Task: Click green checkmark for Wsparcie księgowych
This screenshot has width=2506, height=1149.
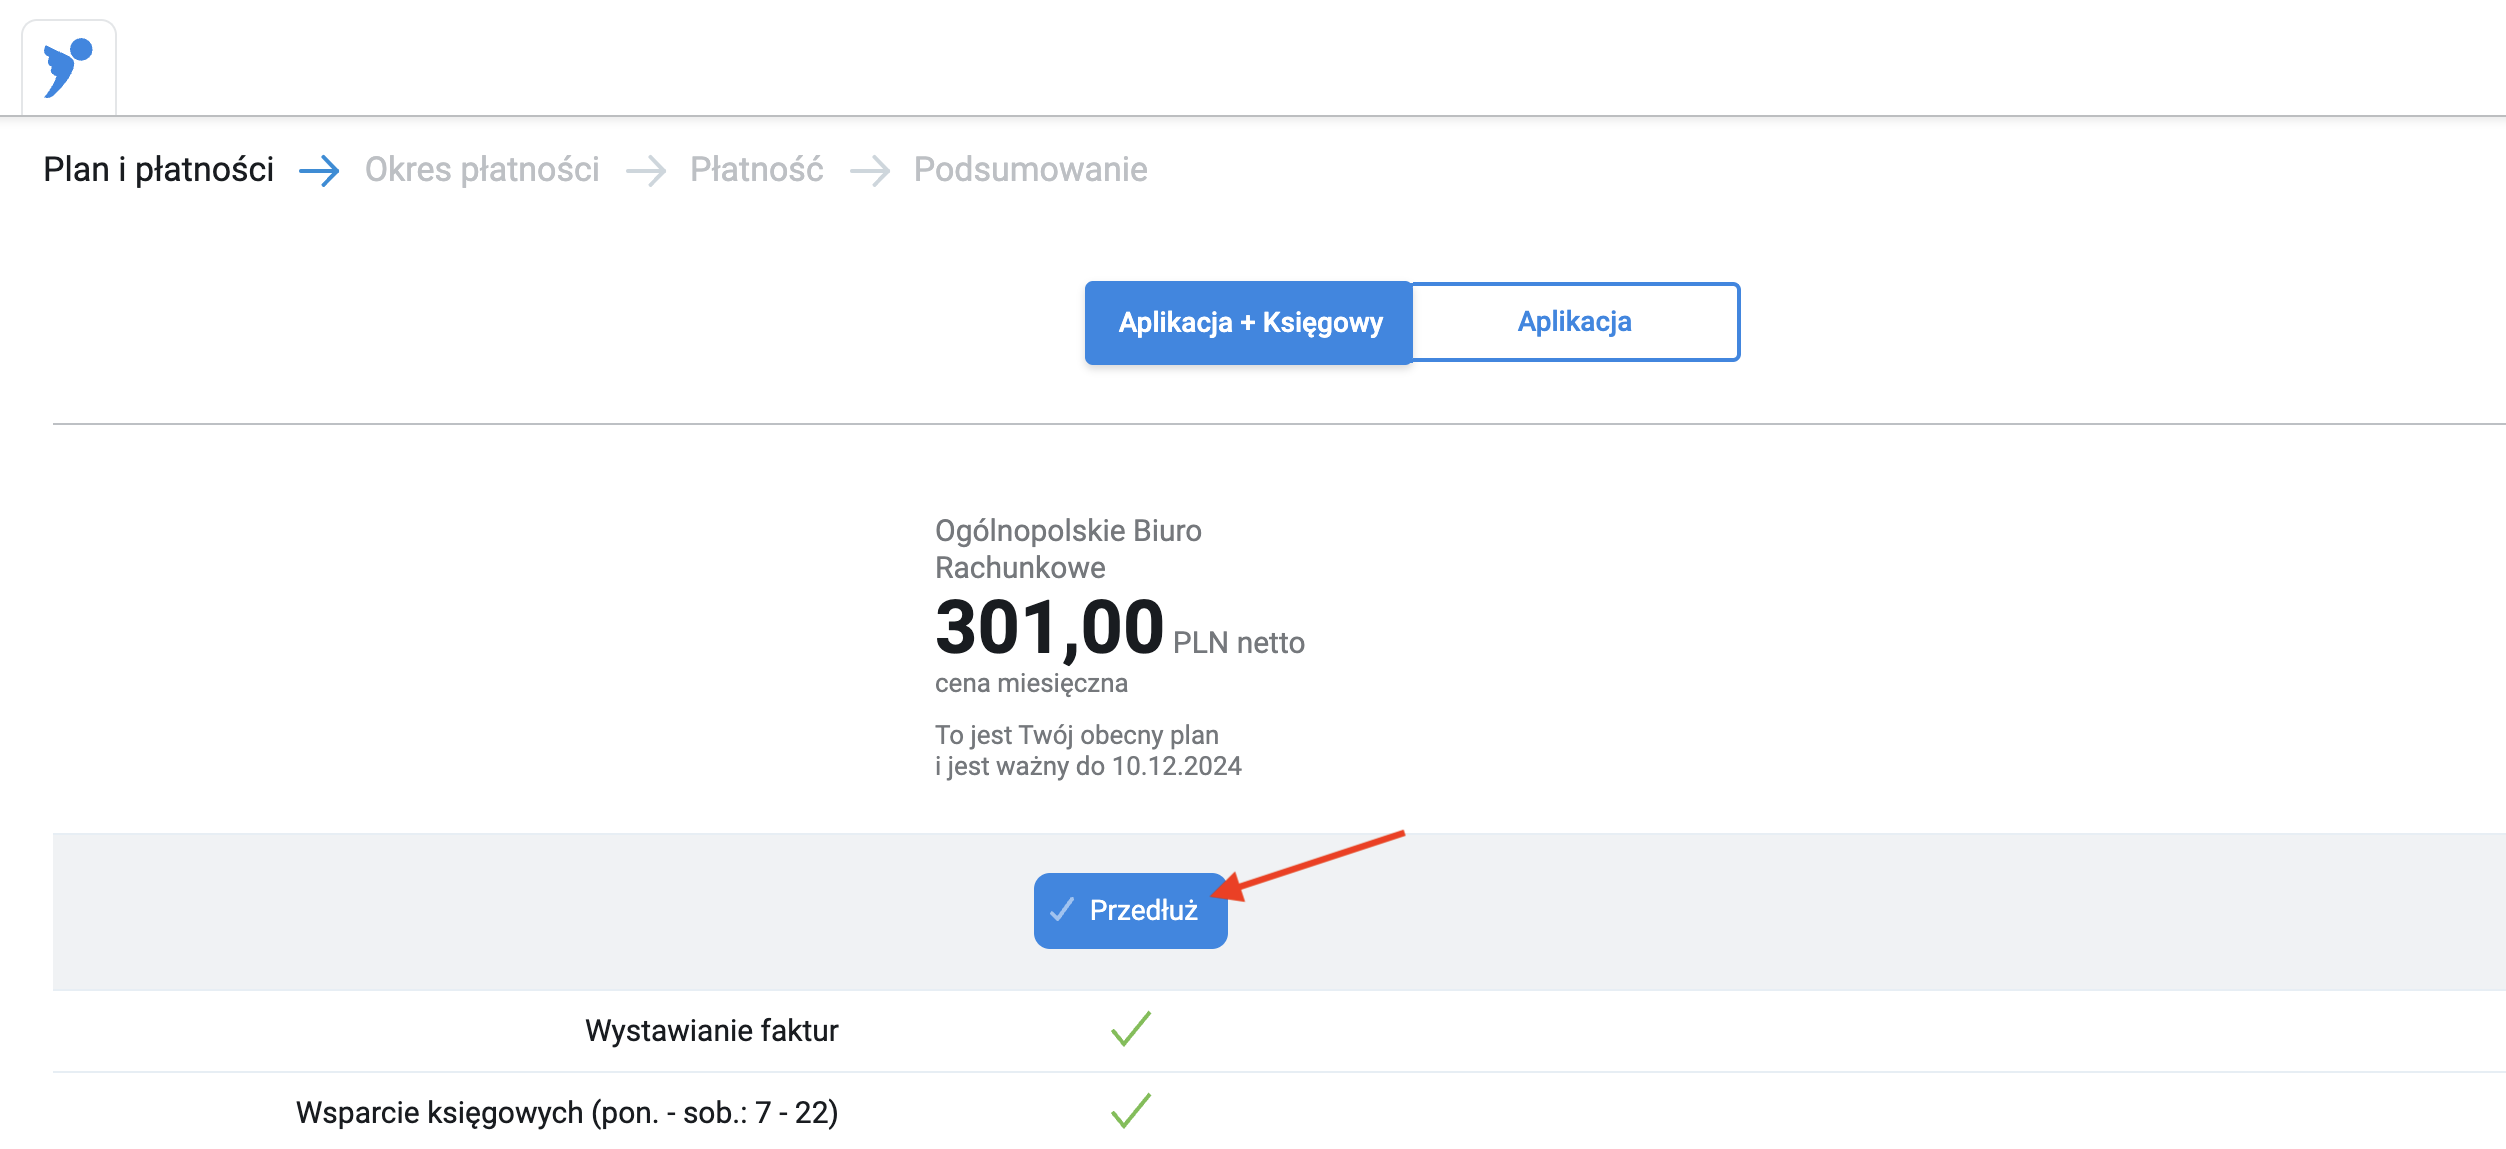Action: tap(1131, 1111)
